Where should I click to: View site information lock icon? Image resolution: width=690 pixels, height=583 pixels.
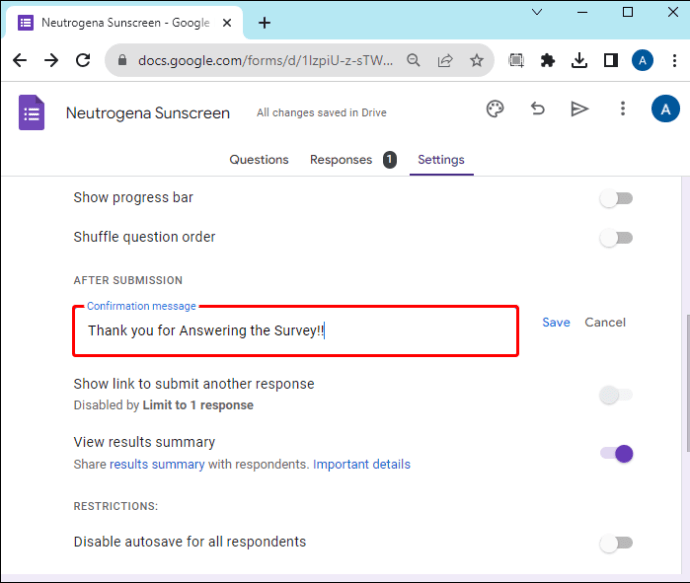(122, 60)
